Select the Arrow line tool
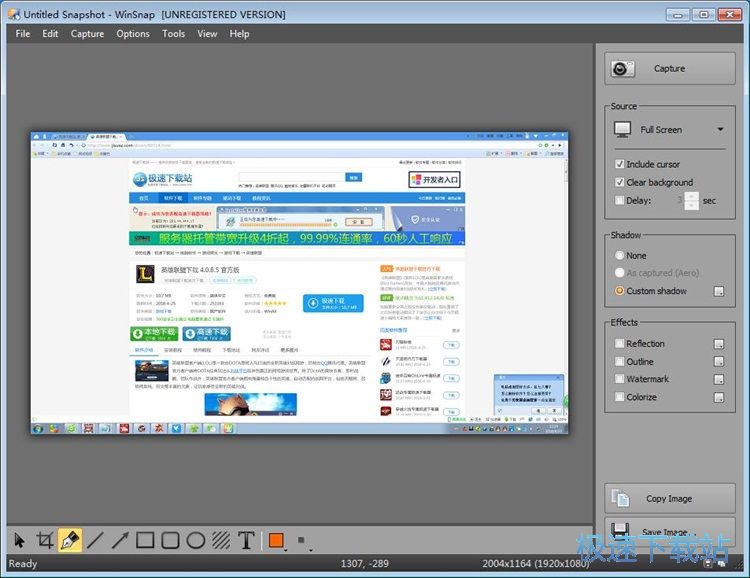 (120, 540)
